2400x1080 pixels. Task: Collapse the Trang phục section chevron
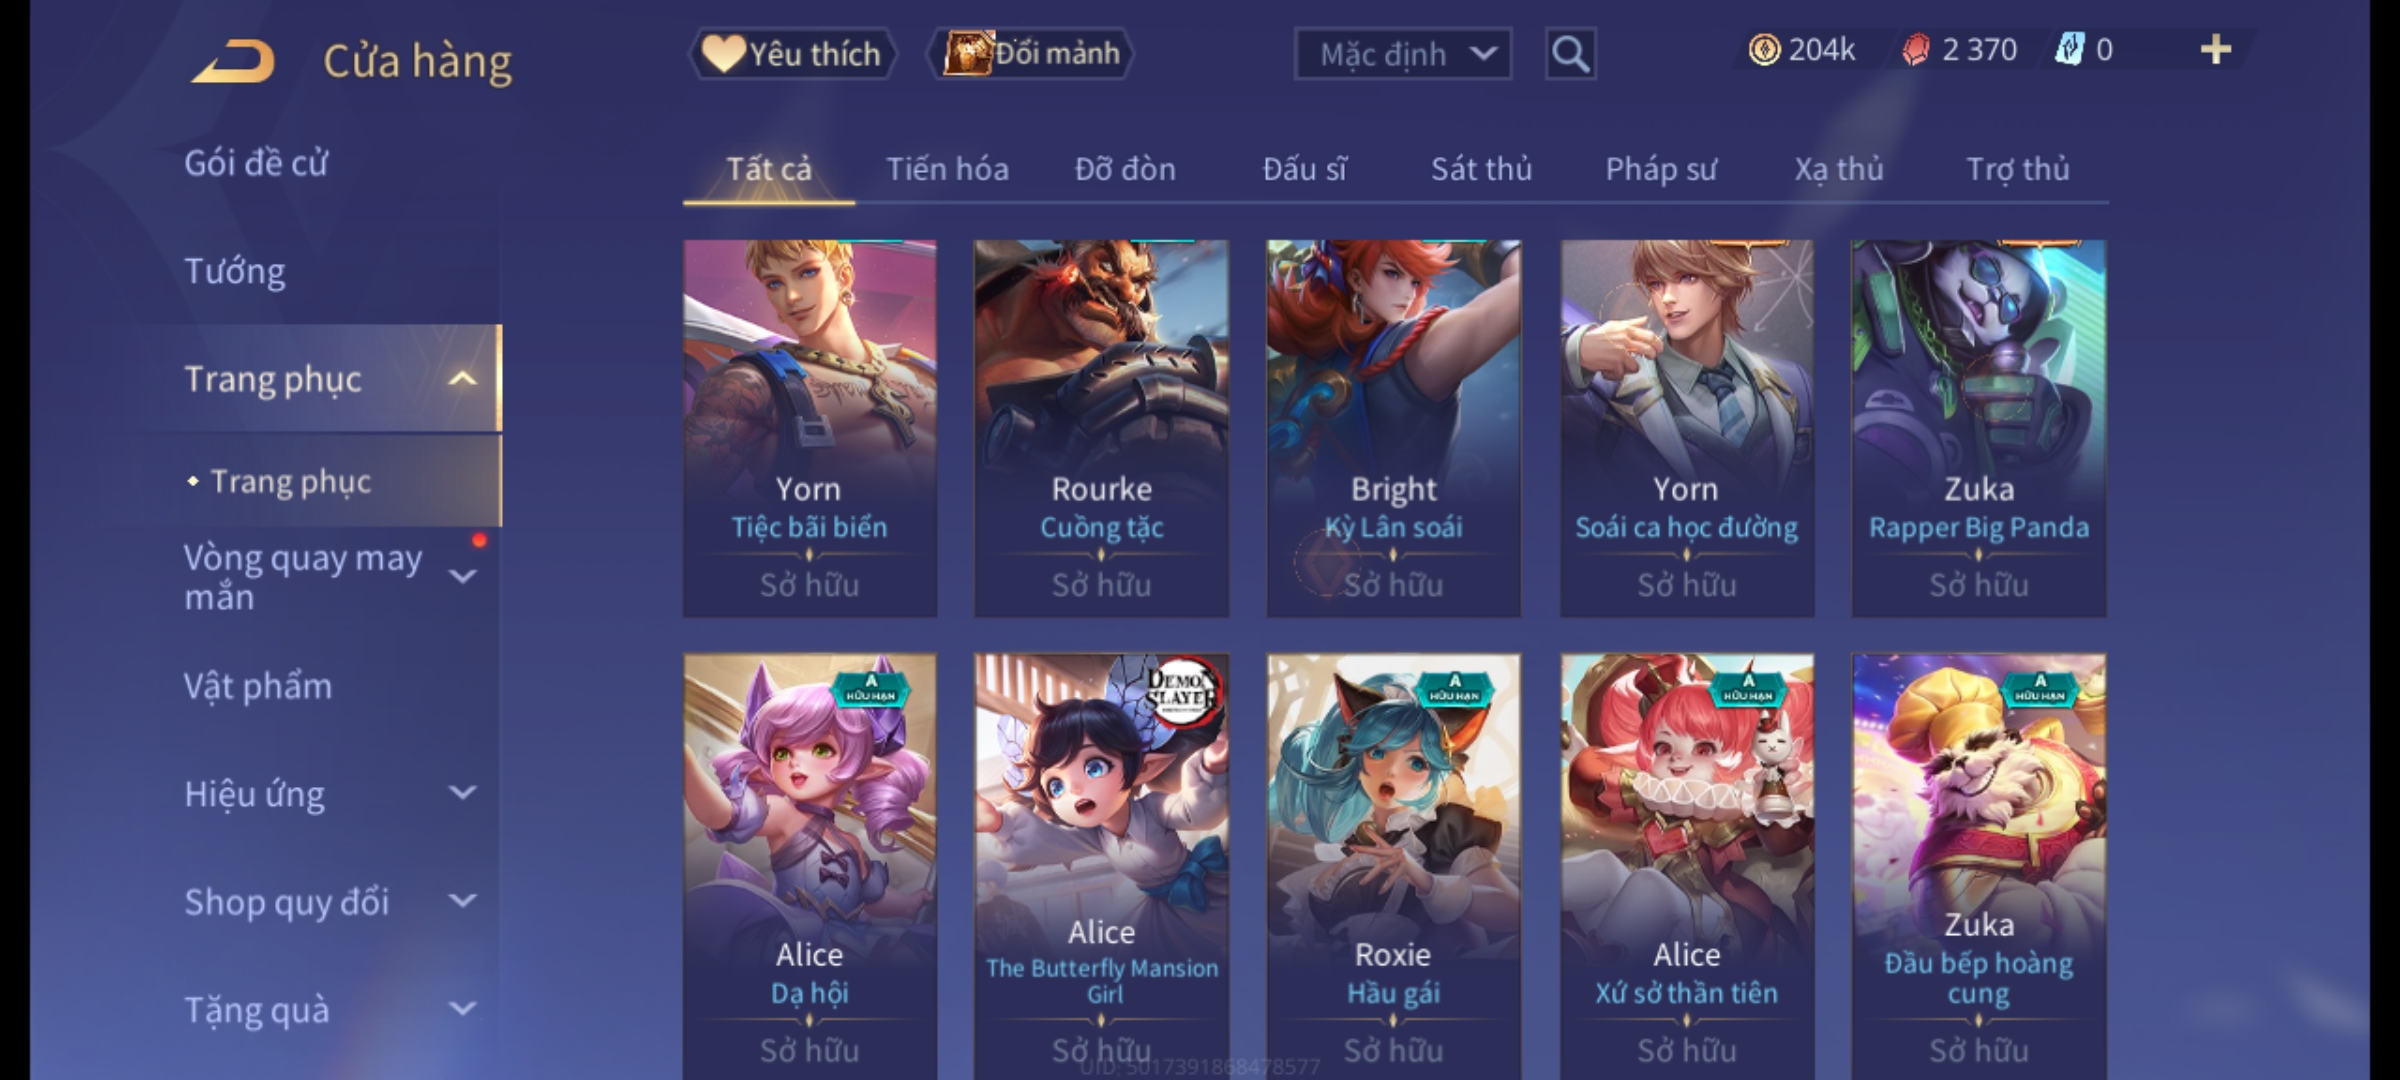coord(462,379)
